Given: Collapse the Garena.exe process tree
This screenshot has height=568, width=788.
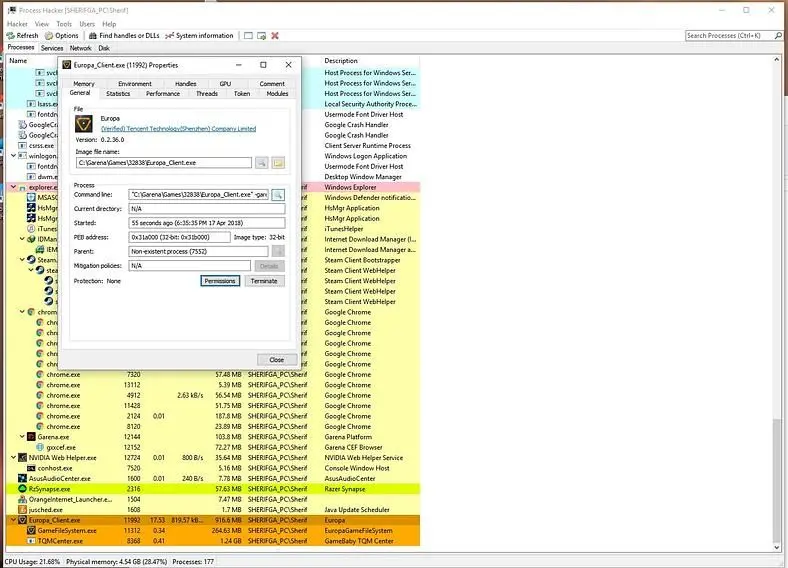Looking at the screenshot, I should pyautogui.click(x=22, y=437).
